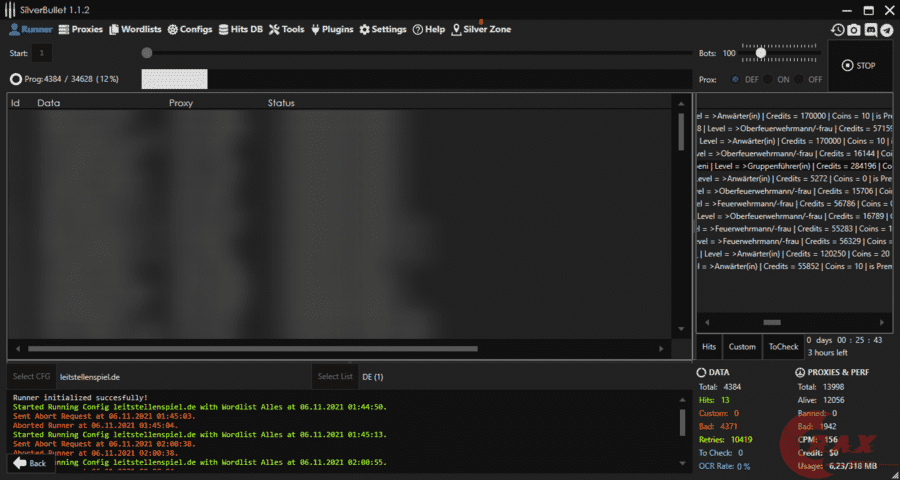
Task: Click the data grid scroll-right arrow
Action: pos(661,349)
